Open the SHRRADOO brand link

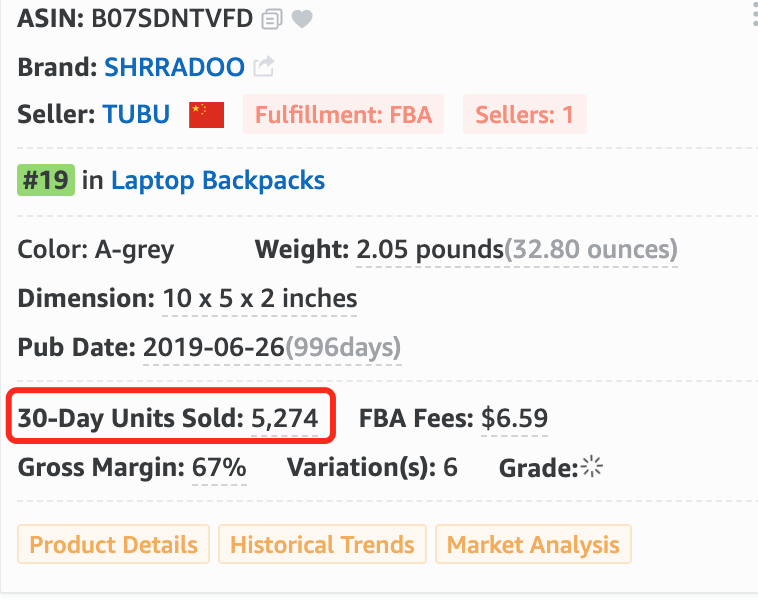pos(175,67)
